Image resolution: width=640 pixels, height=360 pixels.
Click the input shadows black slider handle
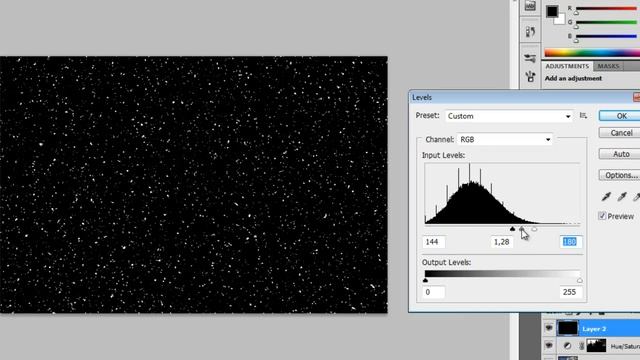click(512, 229)
